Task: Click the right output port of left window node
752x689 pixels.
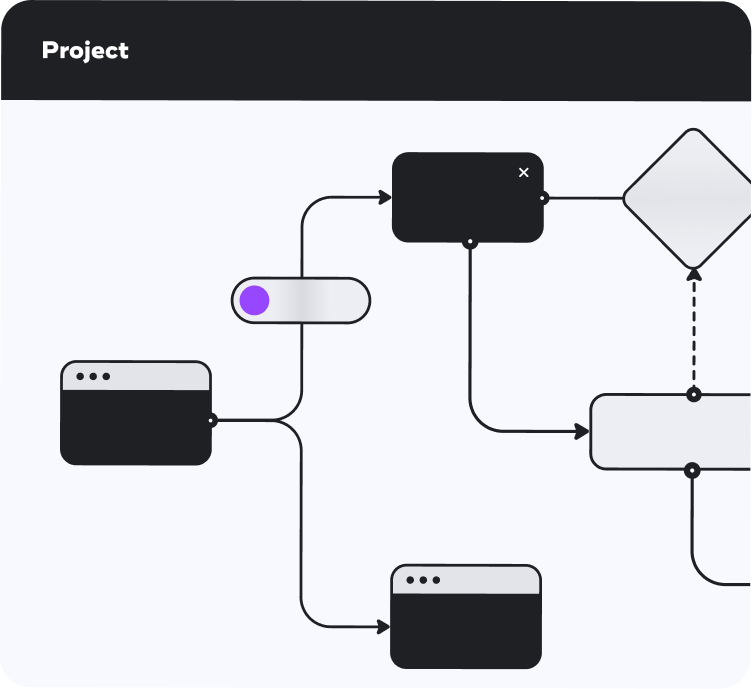Action: click(x=211, y=421)
